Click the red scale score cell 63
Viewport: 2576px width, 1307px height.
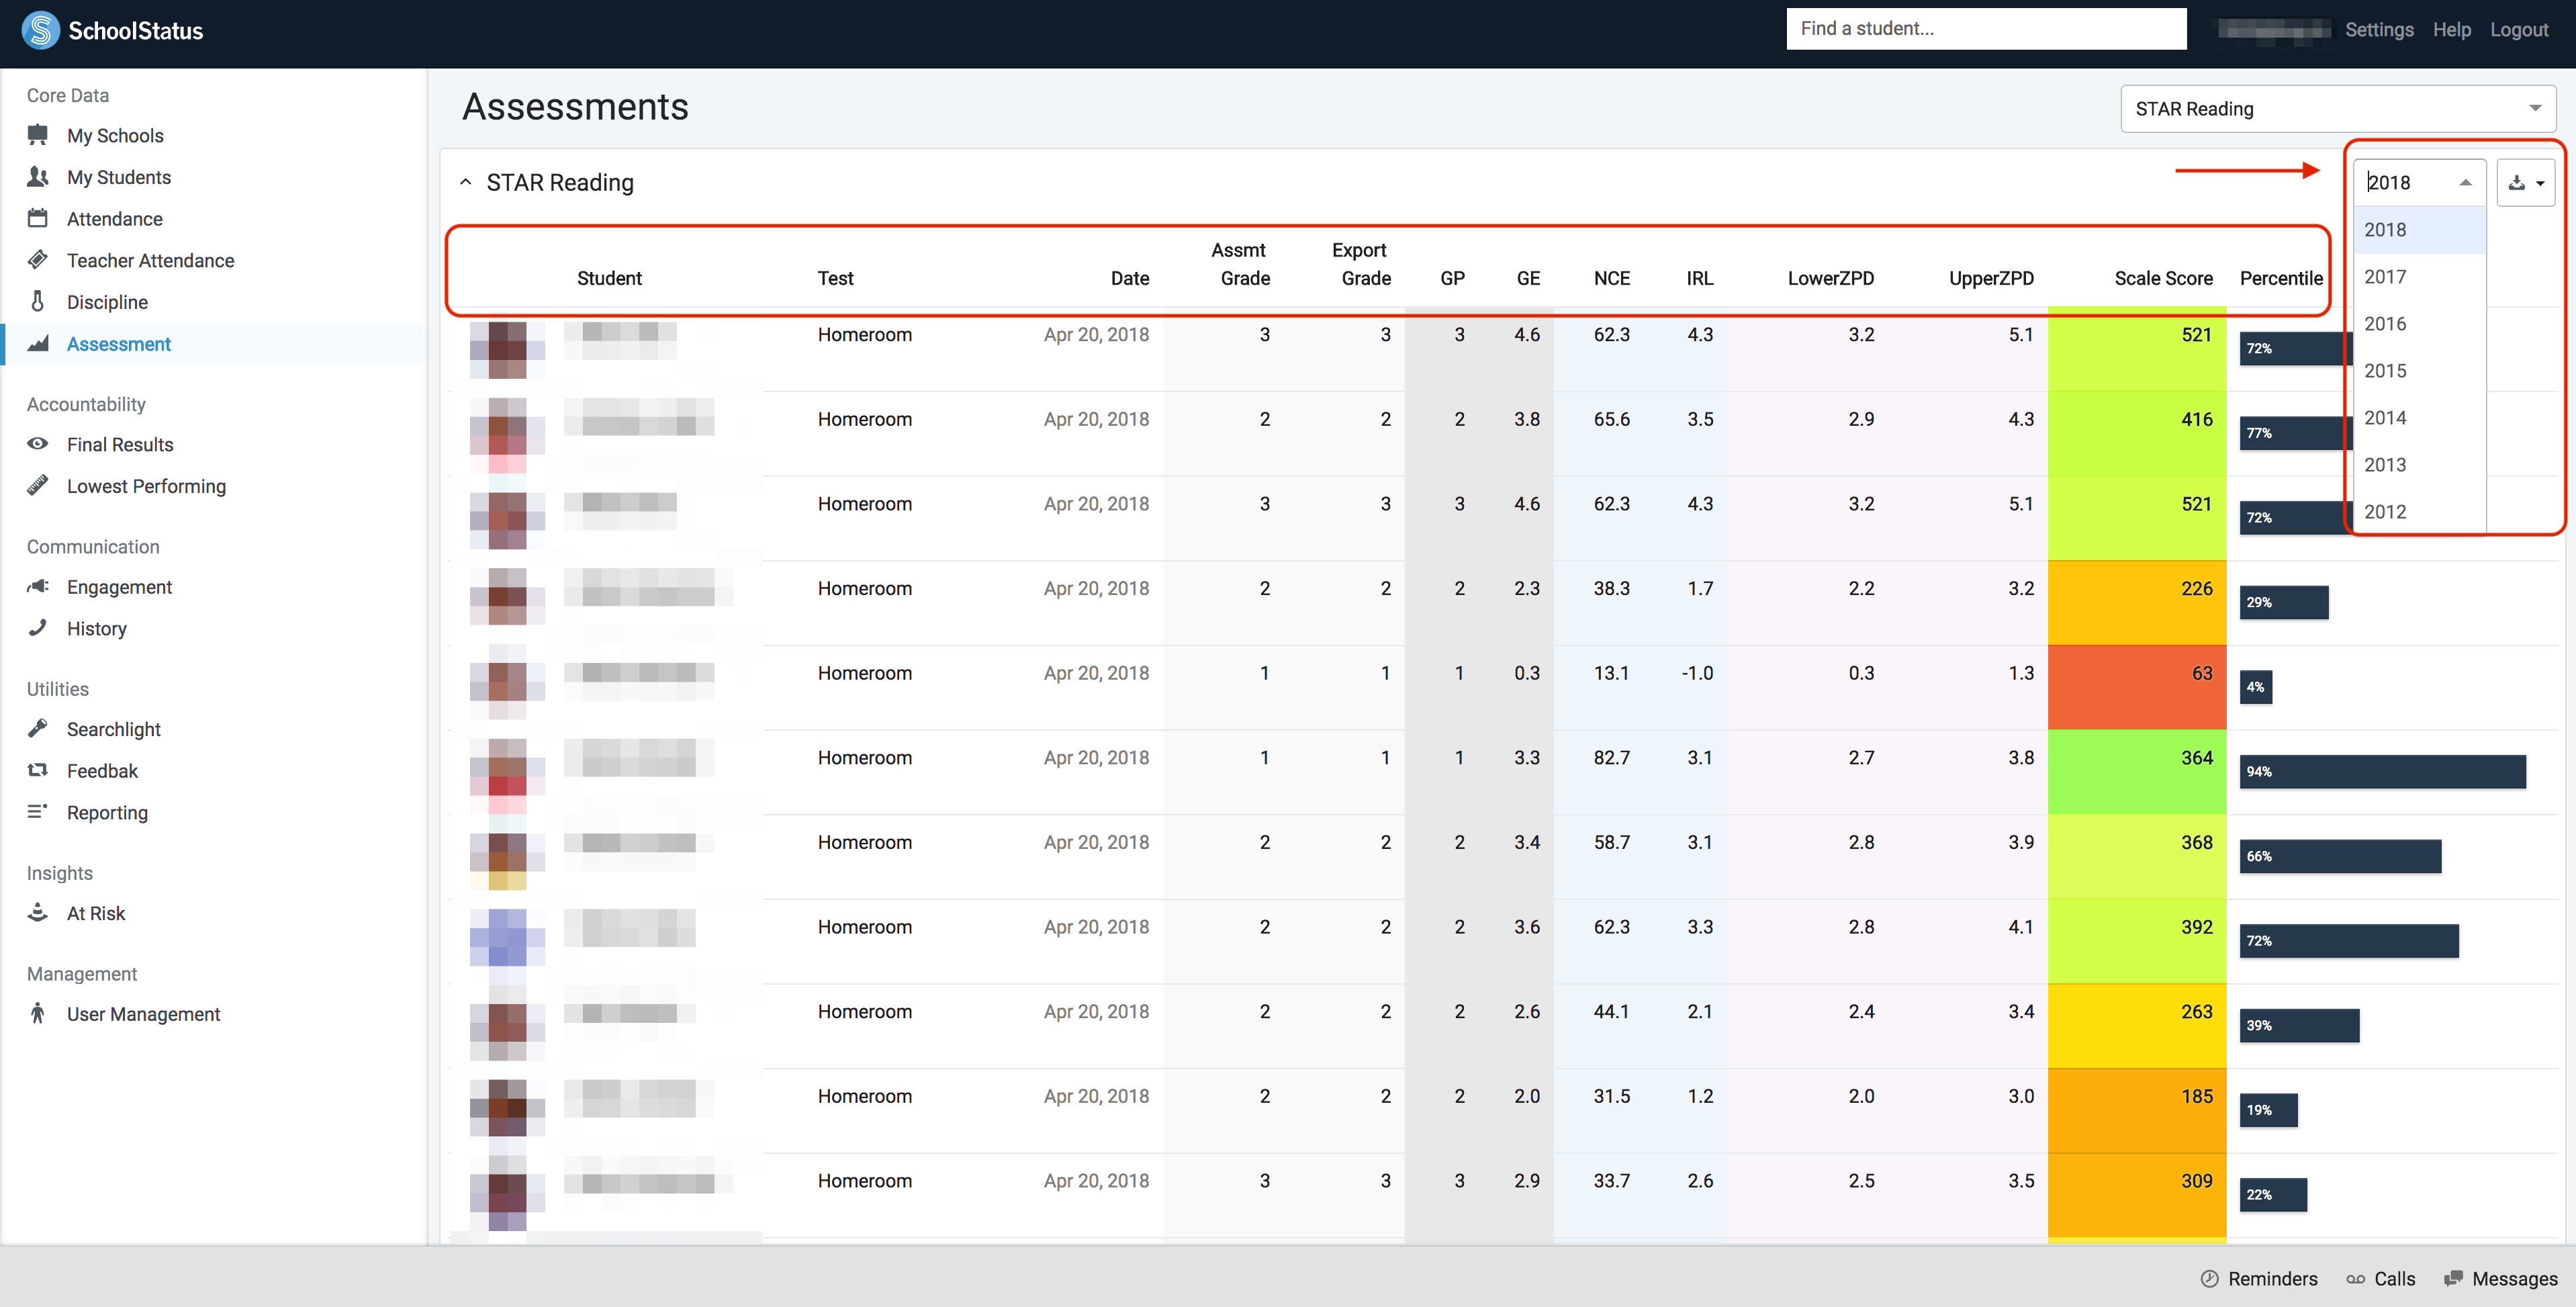point(2136,687)
